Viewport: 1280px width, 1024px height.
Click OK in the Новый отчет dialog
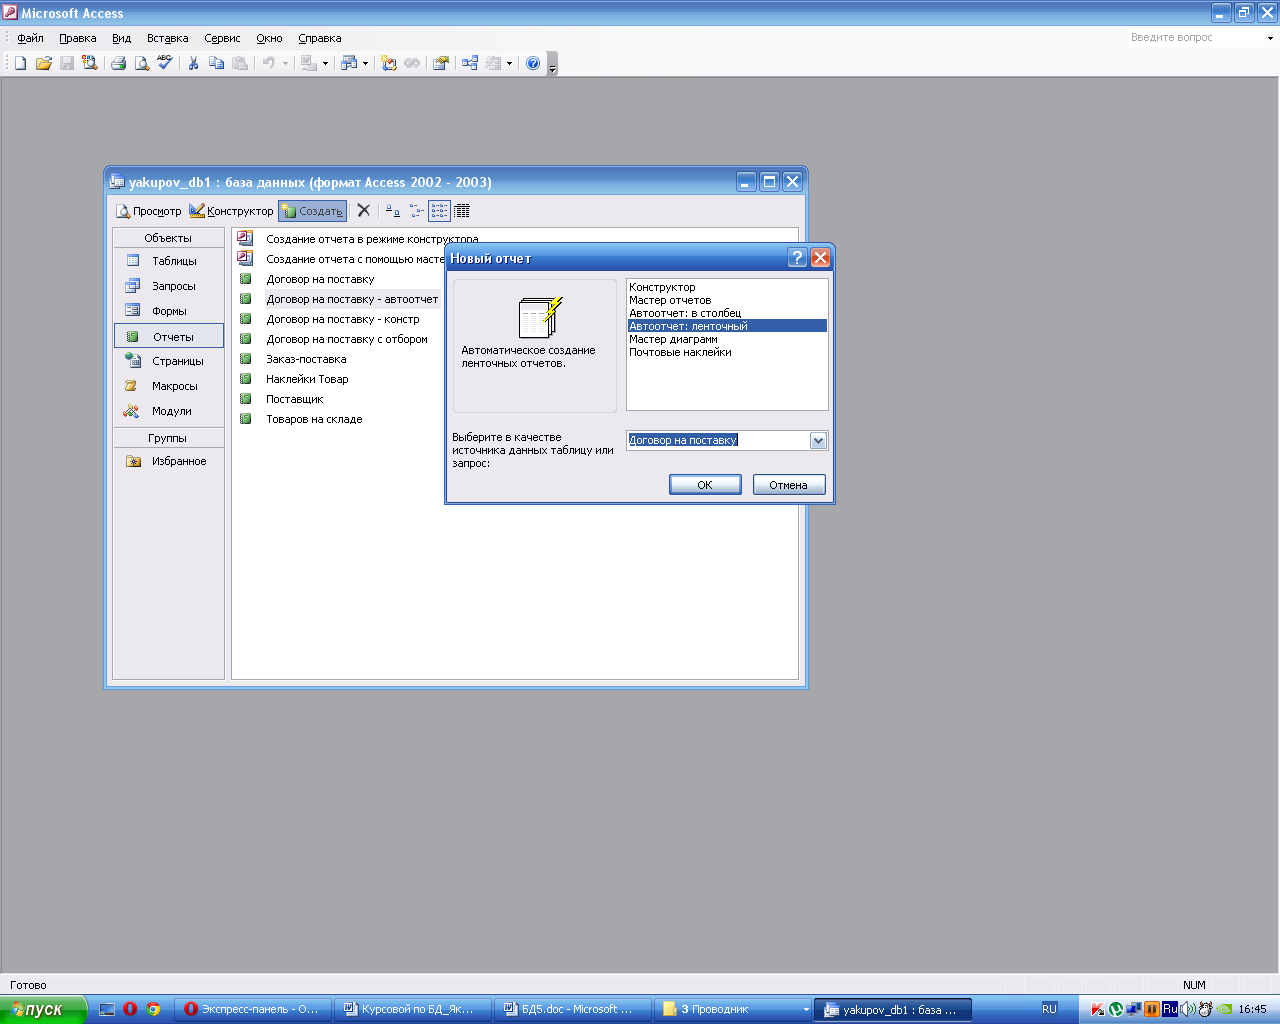(x=705, y=485)
